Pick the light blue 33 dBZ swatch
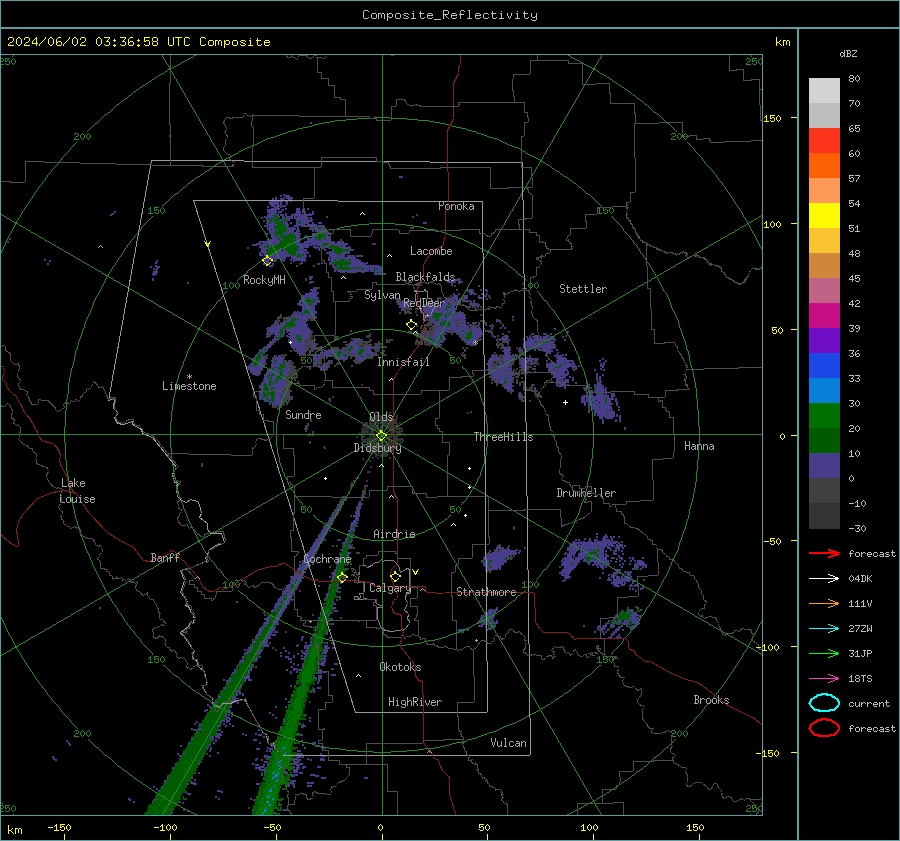Viewport: 900px width, 841px height. coord(824,391)
